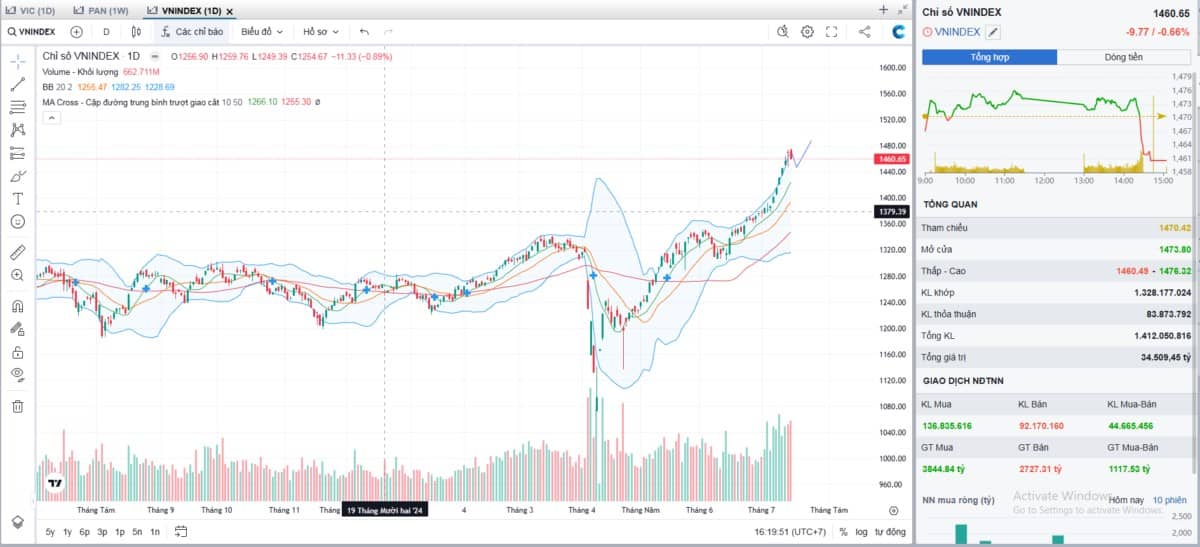Select the Tổng hợp tab
Image resolution: width=1200 pixels, height=547 pixels.
pyautogui.click(x=989, y=57)
